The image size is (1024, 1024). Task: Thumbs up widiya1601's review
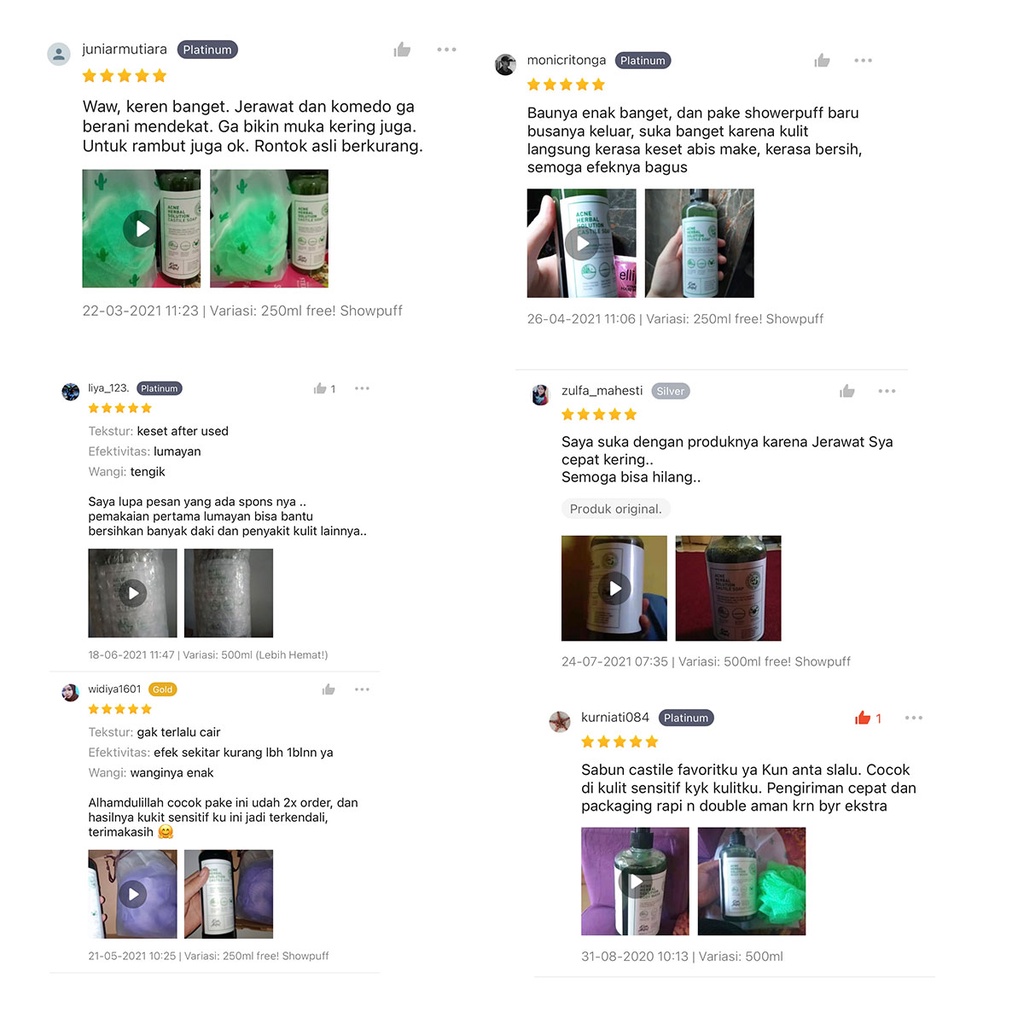pos(328,690)
